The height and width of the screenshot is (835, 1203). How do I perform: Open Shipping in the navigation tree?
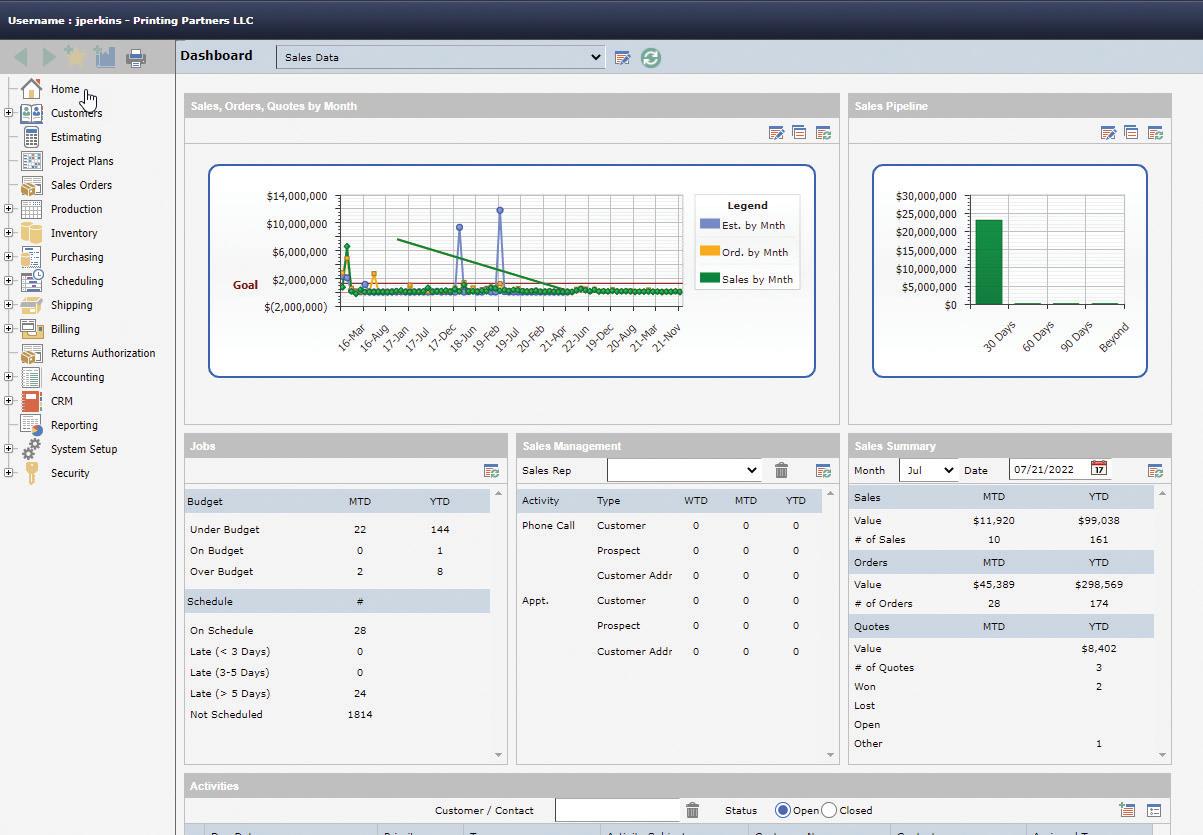pyautogui.click(x=71, y=305)
